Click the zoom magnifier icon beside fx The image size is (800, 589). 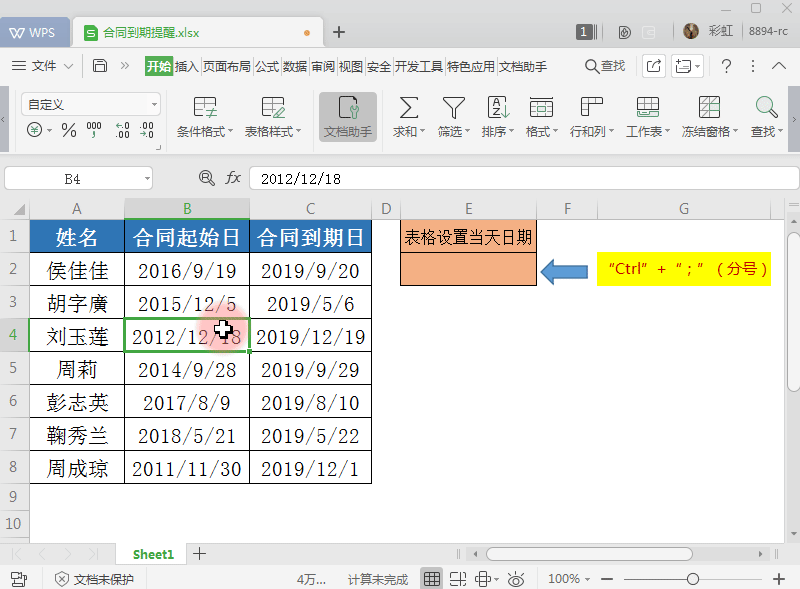(207, 178)
